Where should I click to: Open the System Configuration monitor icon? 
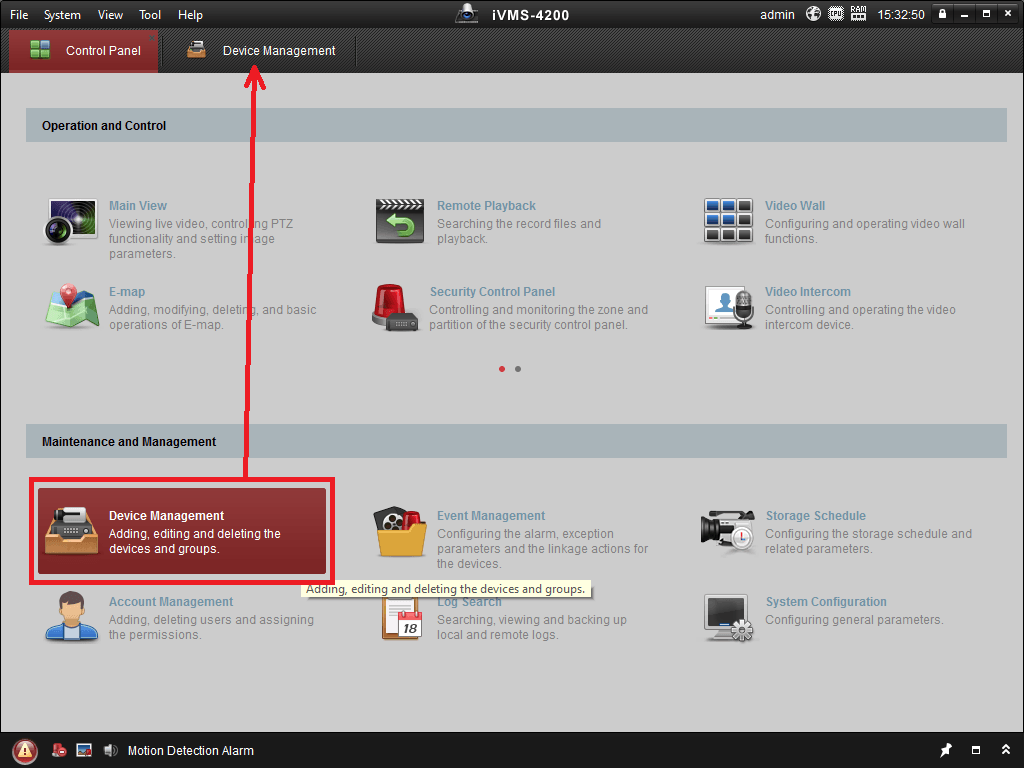pos(728,618)
